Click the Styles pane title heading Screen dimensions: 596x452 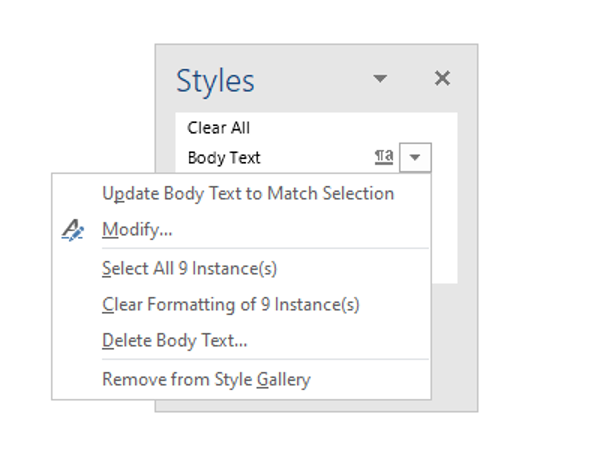coord(215,81)
